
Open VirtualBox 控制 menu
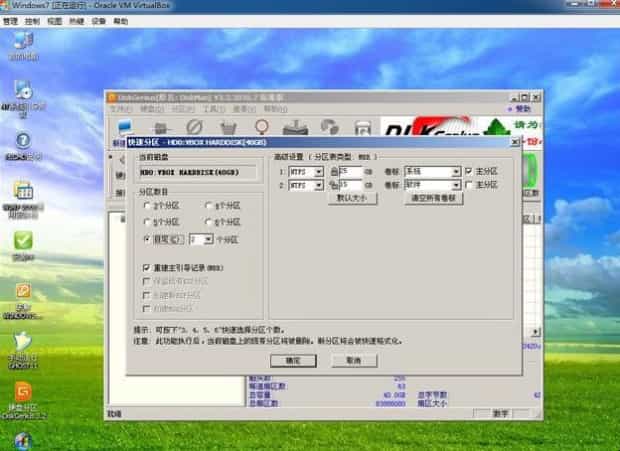[x=32, y=21]
